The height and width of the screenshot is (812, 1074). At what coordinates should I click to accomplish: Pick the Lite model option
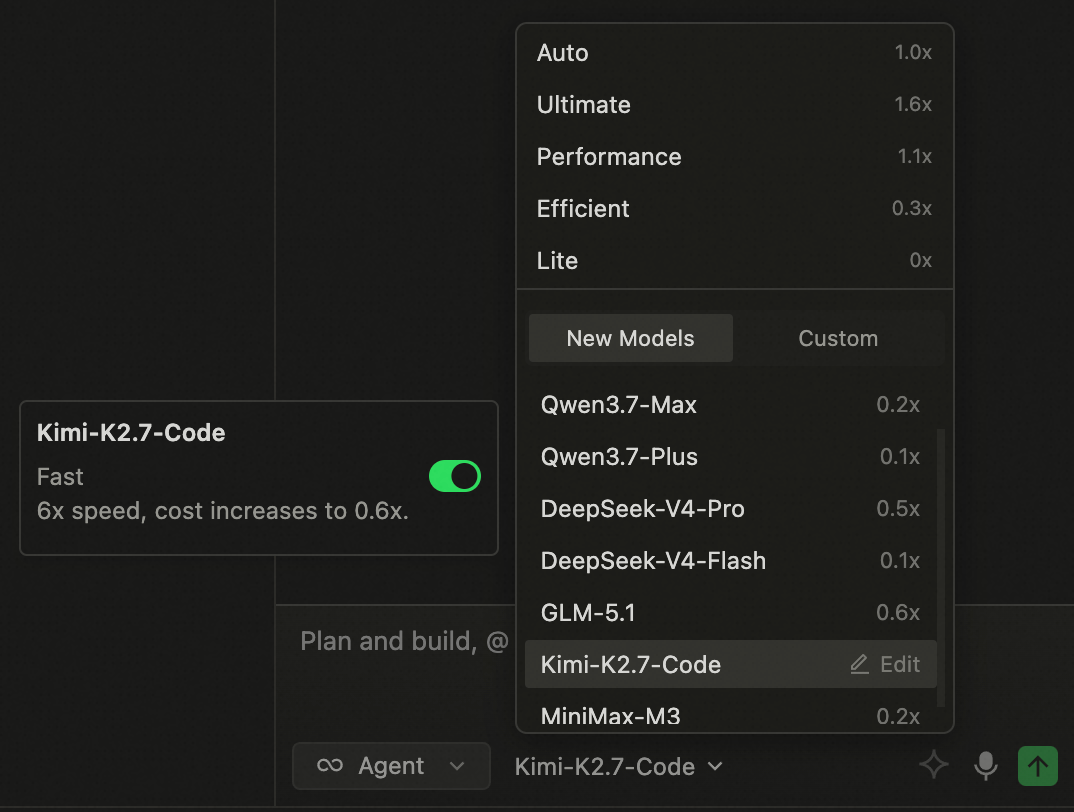point(734,261)
